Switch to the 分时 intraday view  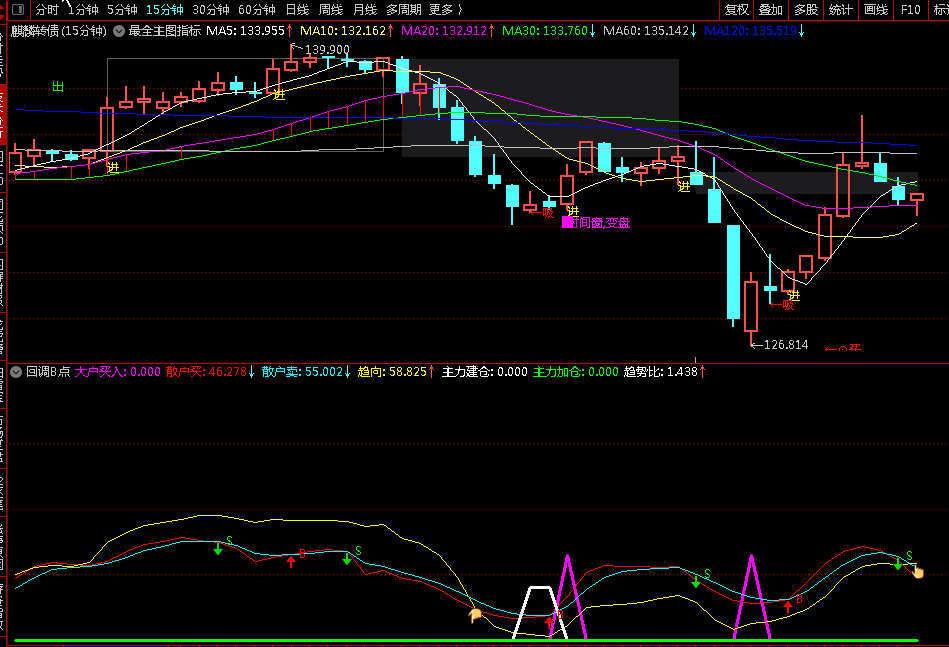click(x=47, y=10)
